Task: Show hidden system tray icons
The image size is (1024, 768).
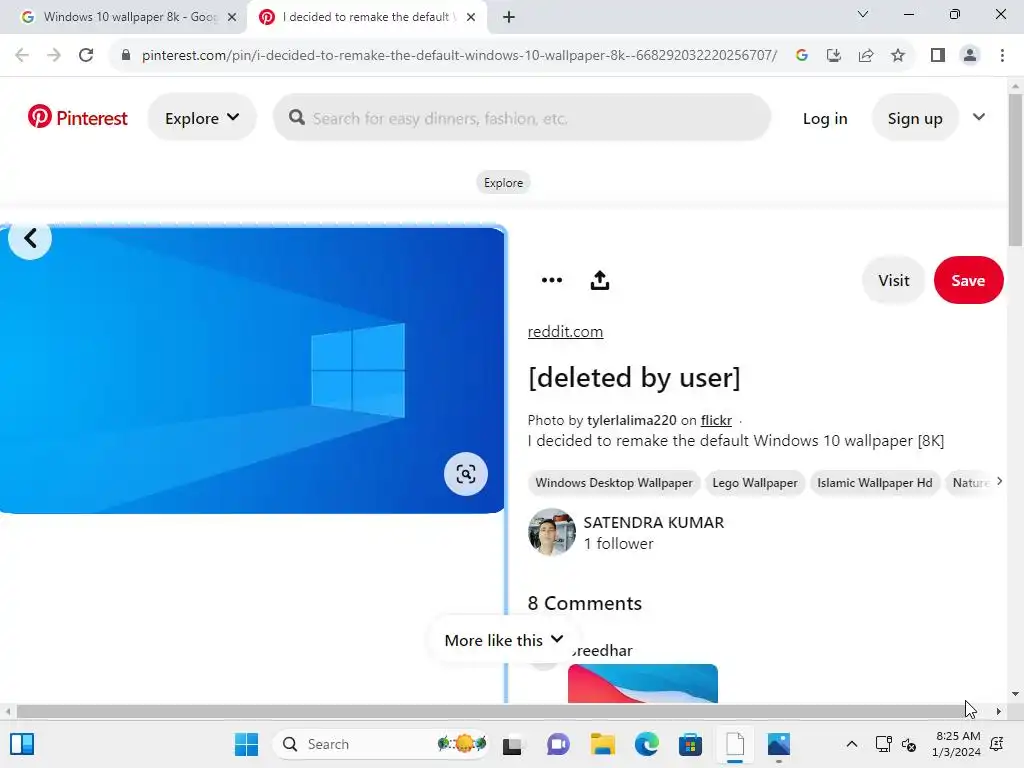Action: (x=852, y=744)
